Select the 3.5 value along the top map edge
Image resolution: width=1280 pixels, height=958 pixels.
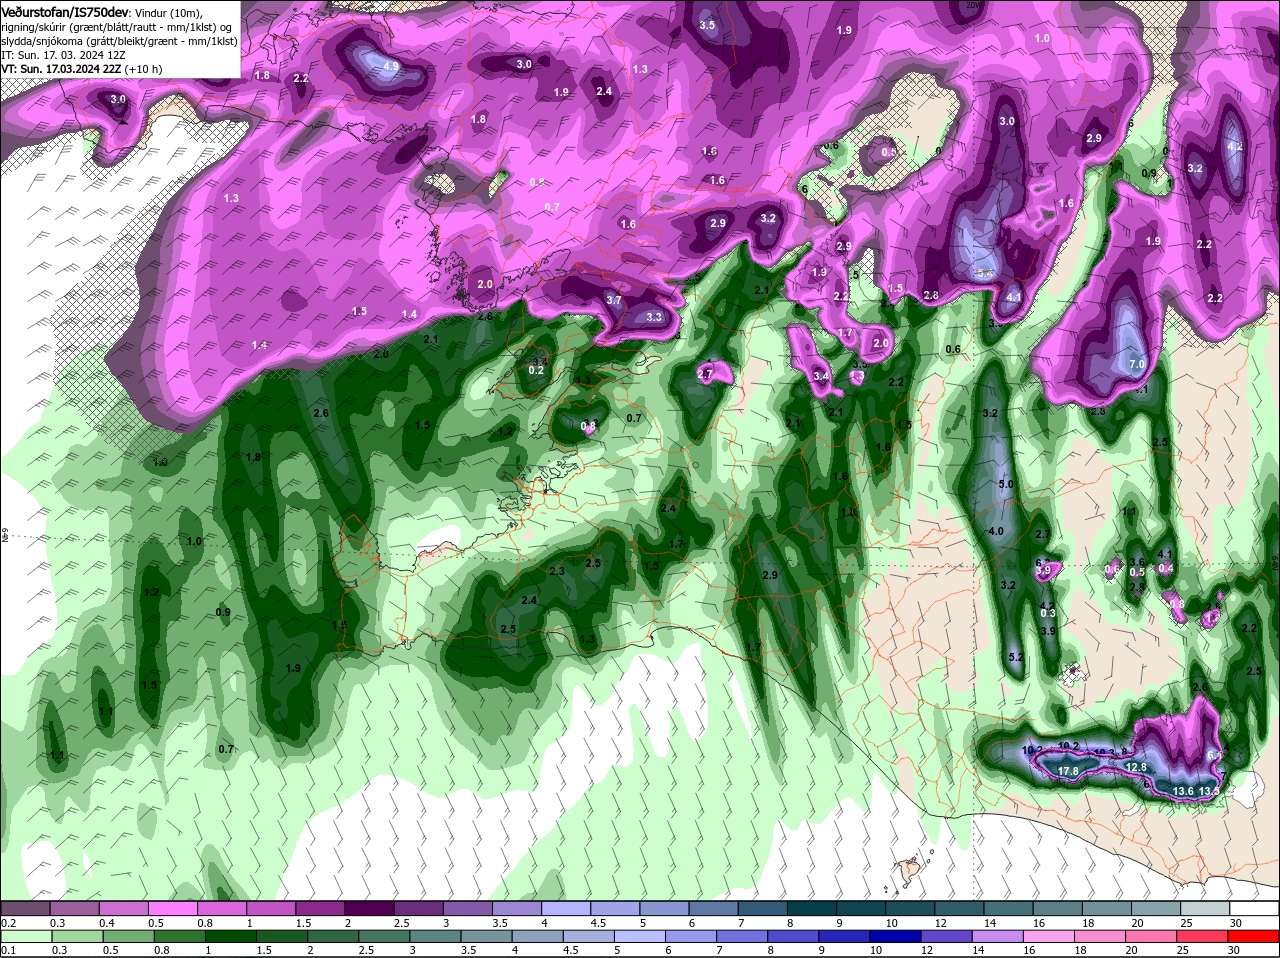[x=707, y=25]
